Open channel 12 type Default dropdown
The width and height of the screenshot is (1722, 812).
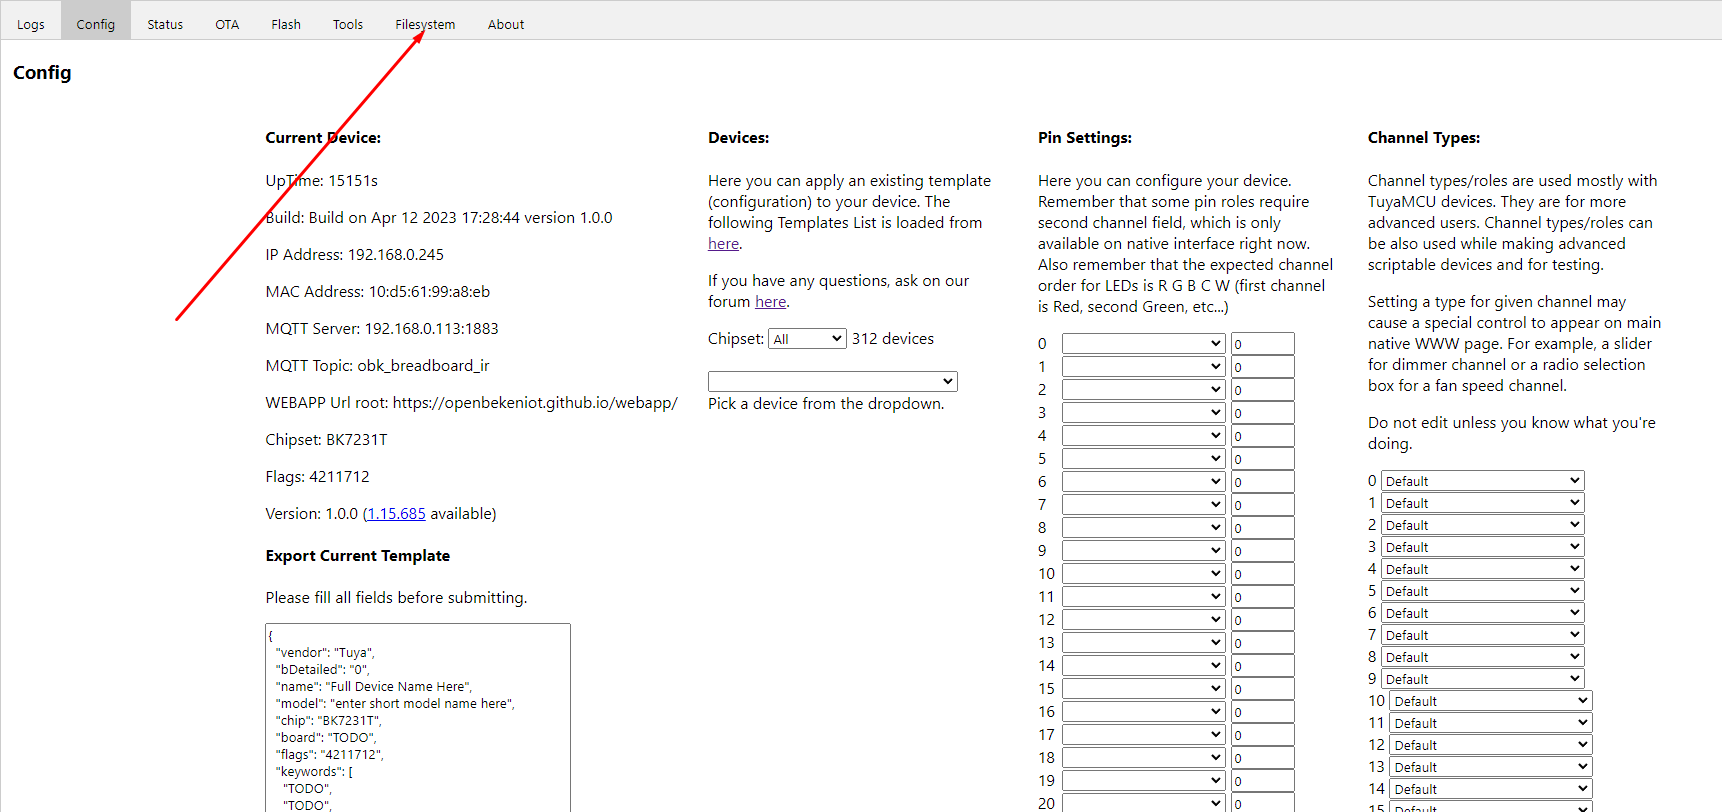pyautogui.click(x=1491, y=745)
